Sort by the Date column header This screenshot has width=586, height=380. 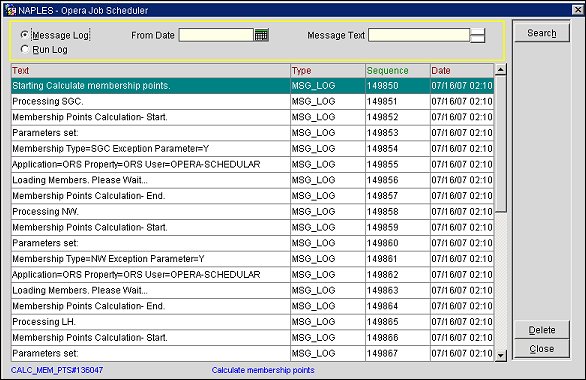point(462,71)
